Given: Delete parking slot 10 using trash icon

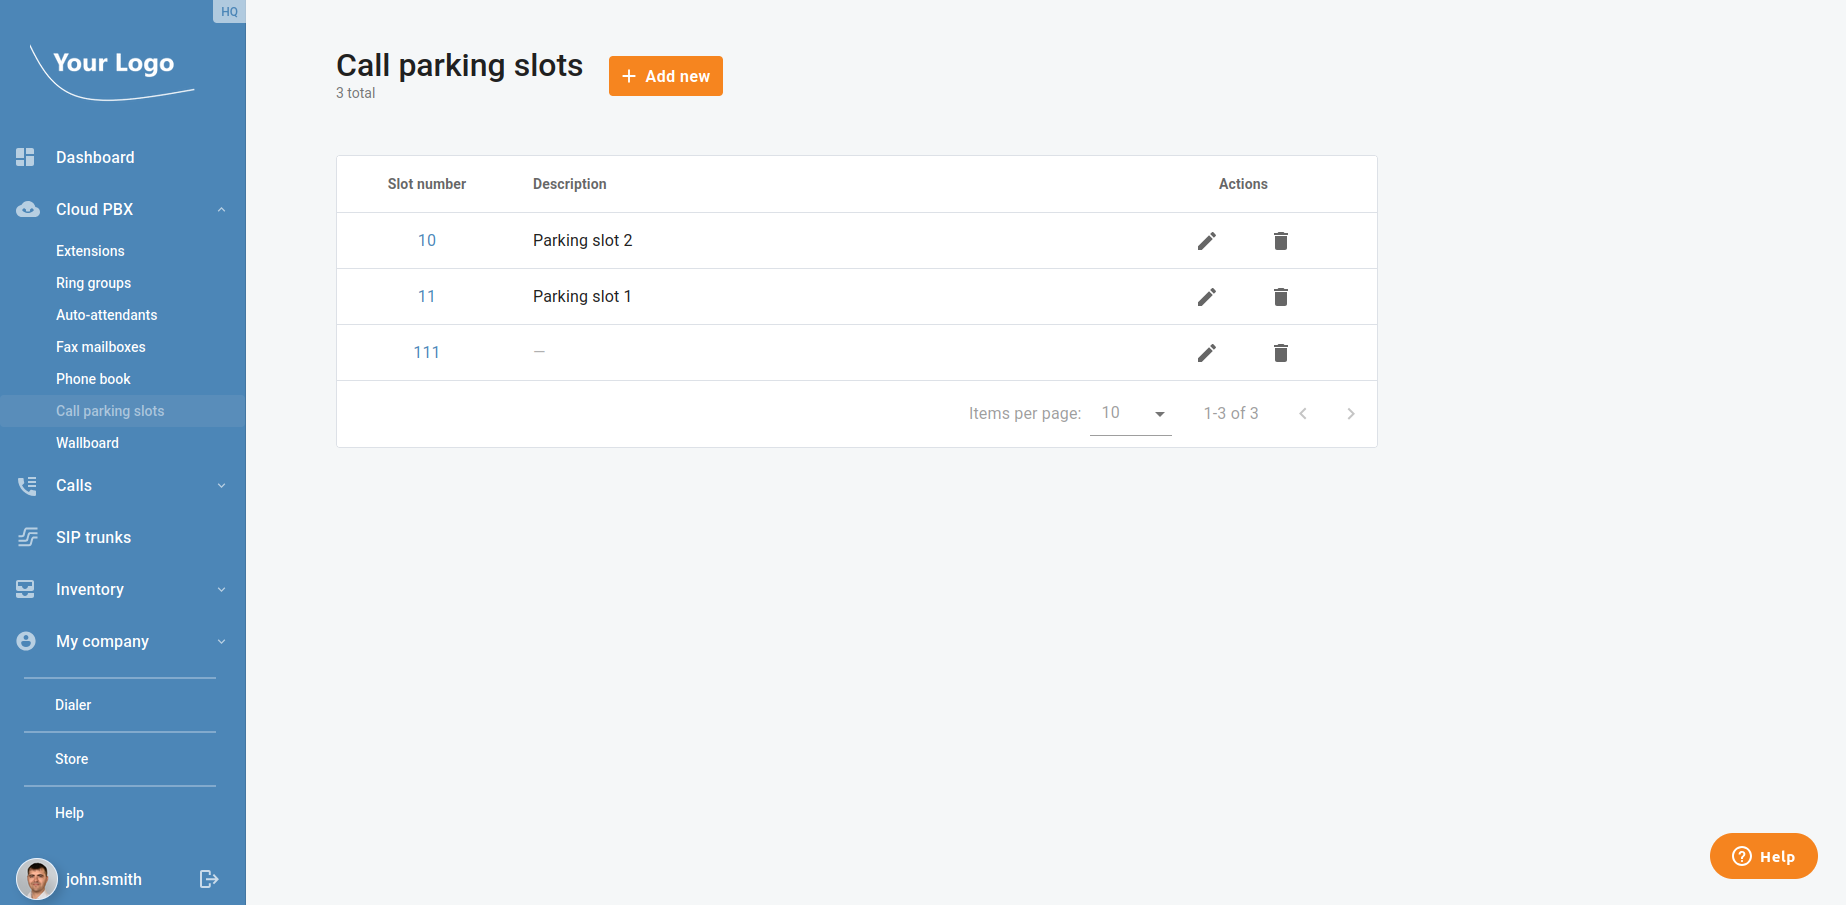Looking at the screenshot, I should tap(1281, 241).
